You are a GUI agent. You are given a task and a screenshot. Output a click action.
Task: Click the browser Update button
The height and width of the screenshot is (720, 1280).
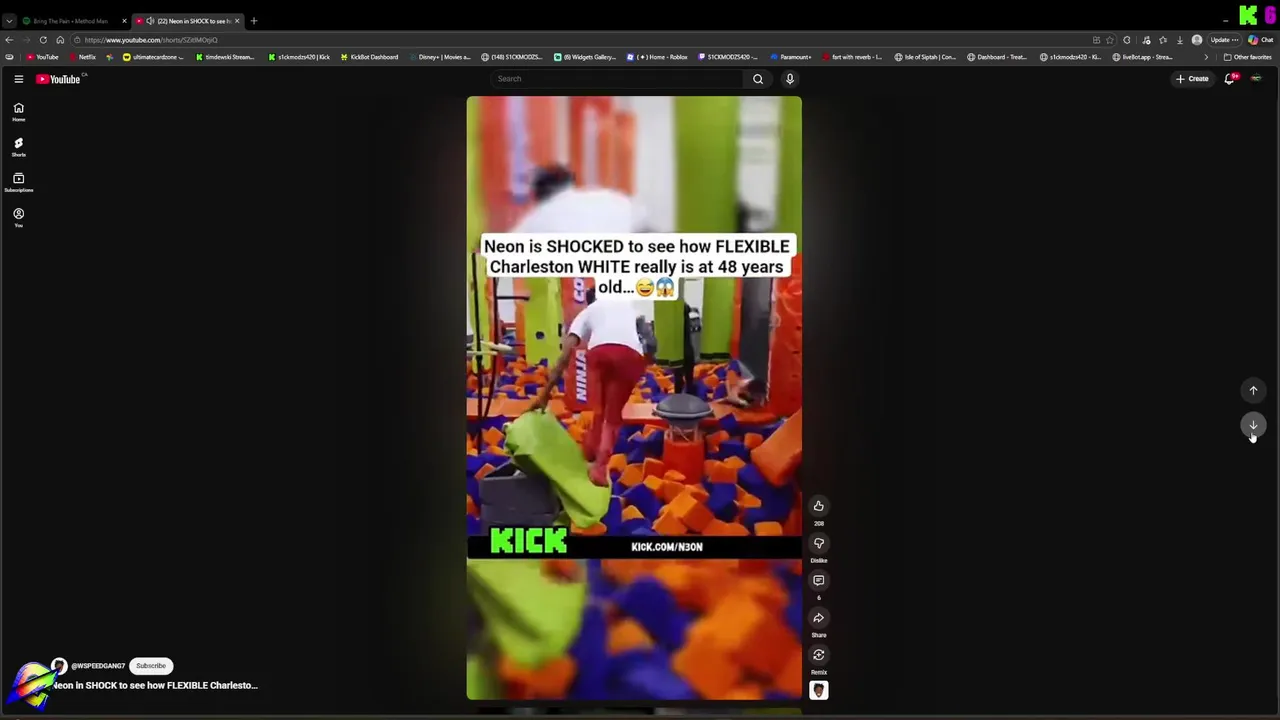tap(1224, 40)
